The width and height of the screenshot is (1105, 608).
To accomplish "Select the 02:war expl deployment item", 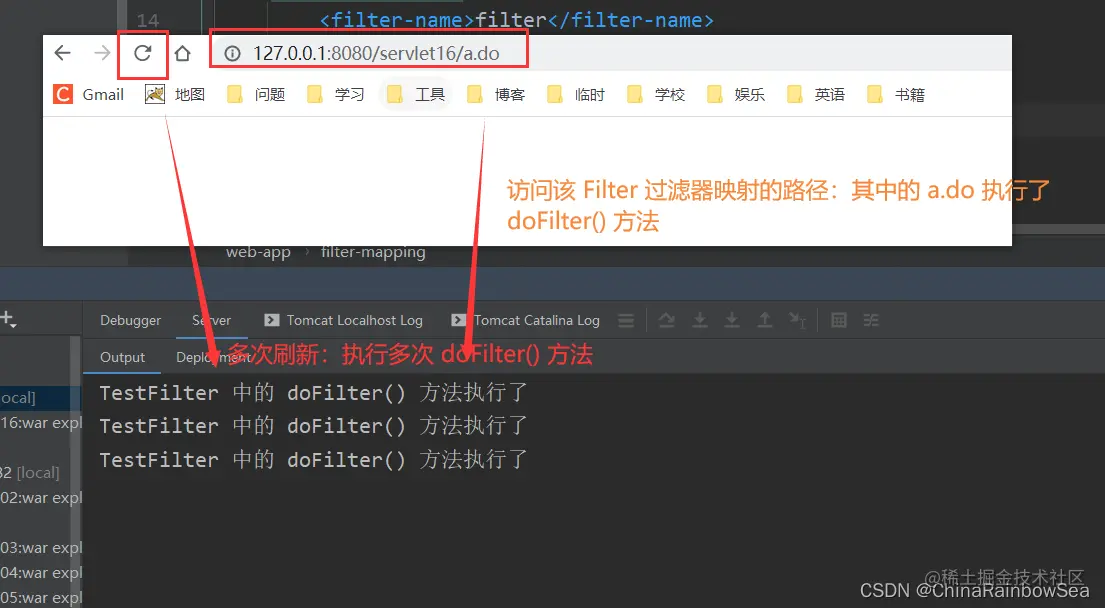I will pos(41,497).
